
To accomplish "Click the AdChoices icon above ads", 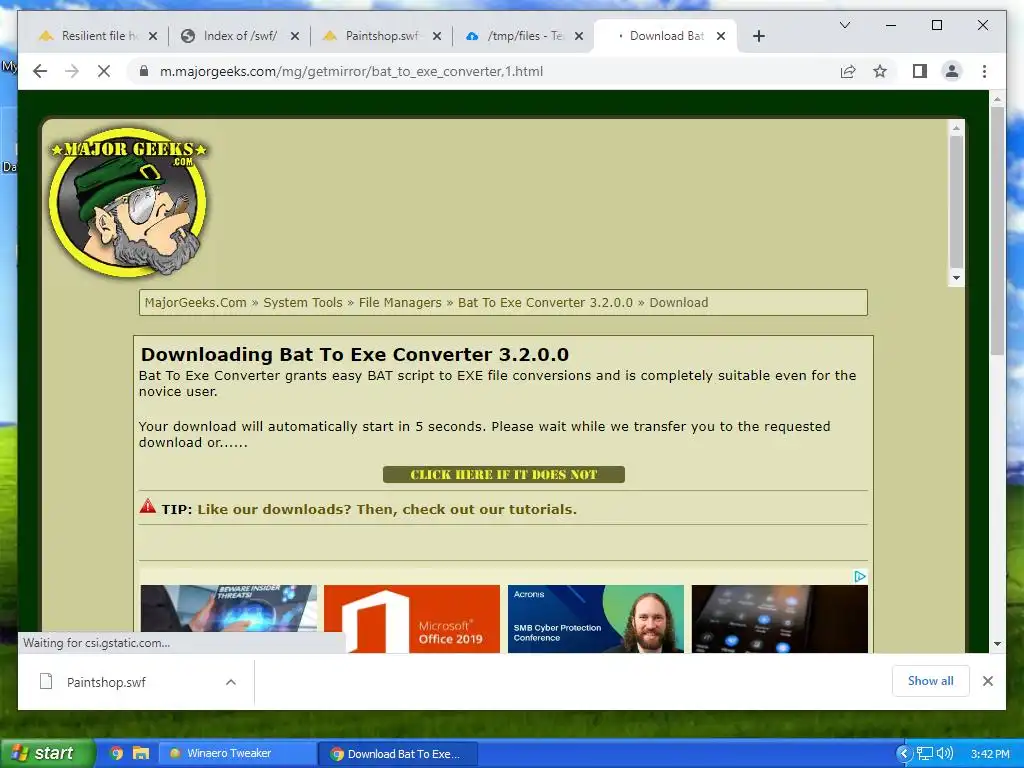I will click(x=860, y=576).
